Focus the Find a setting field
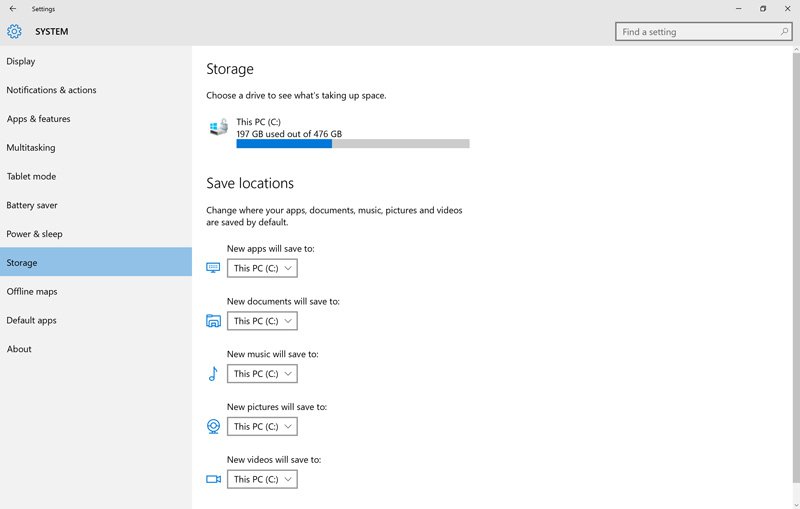Screen dimensions: 800x509 click(x=704, y=32)
